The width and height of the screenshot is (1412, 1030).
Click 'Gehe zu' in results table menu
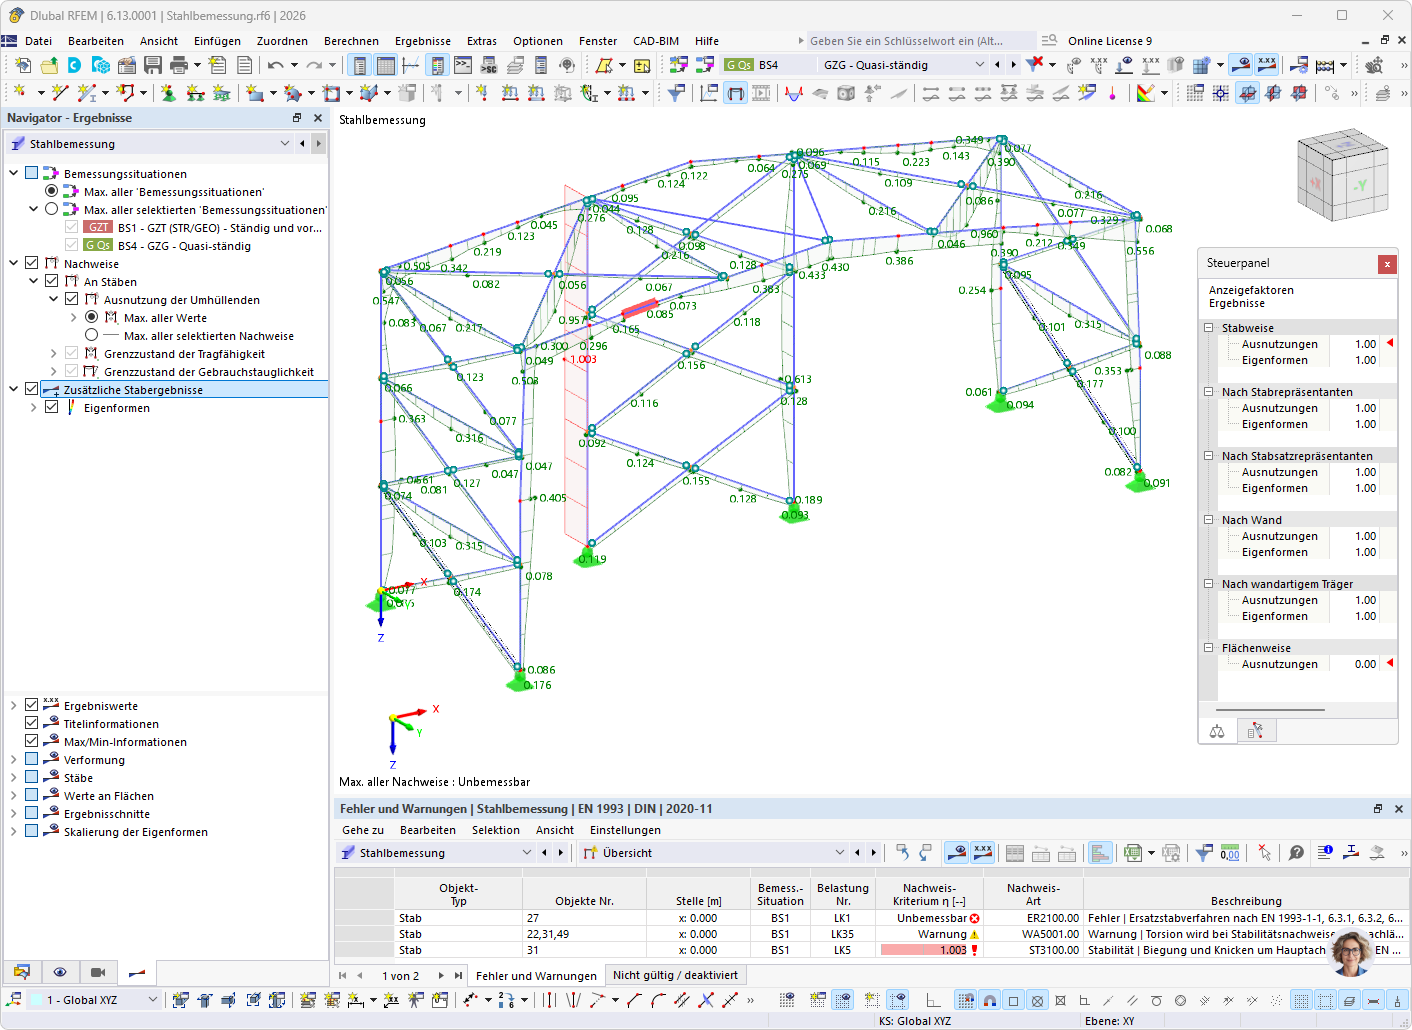tap(363, 830)
